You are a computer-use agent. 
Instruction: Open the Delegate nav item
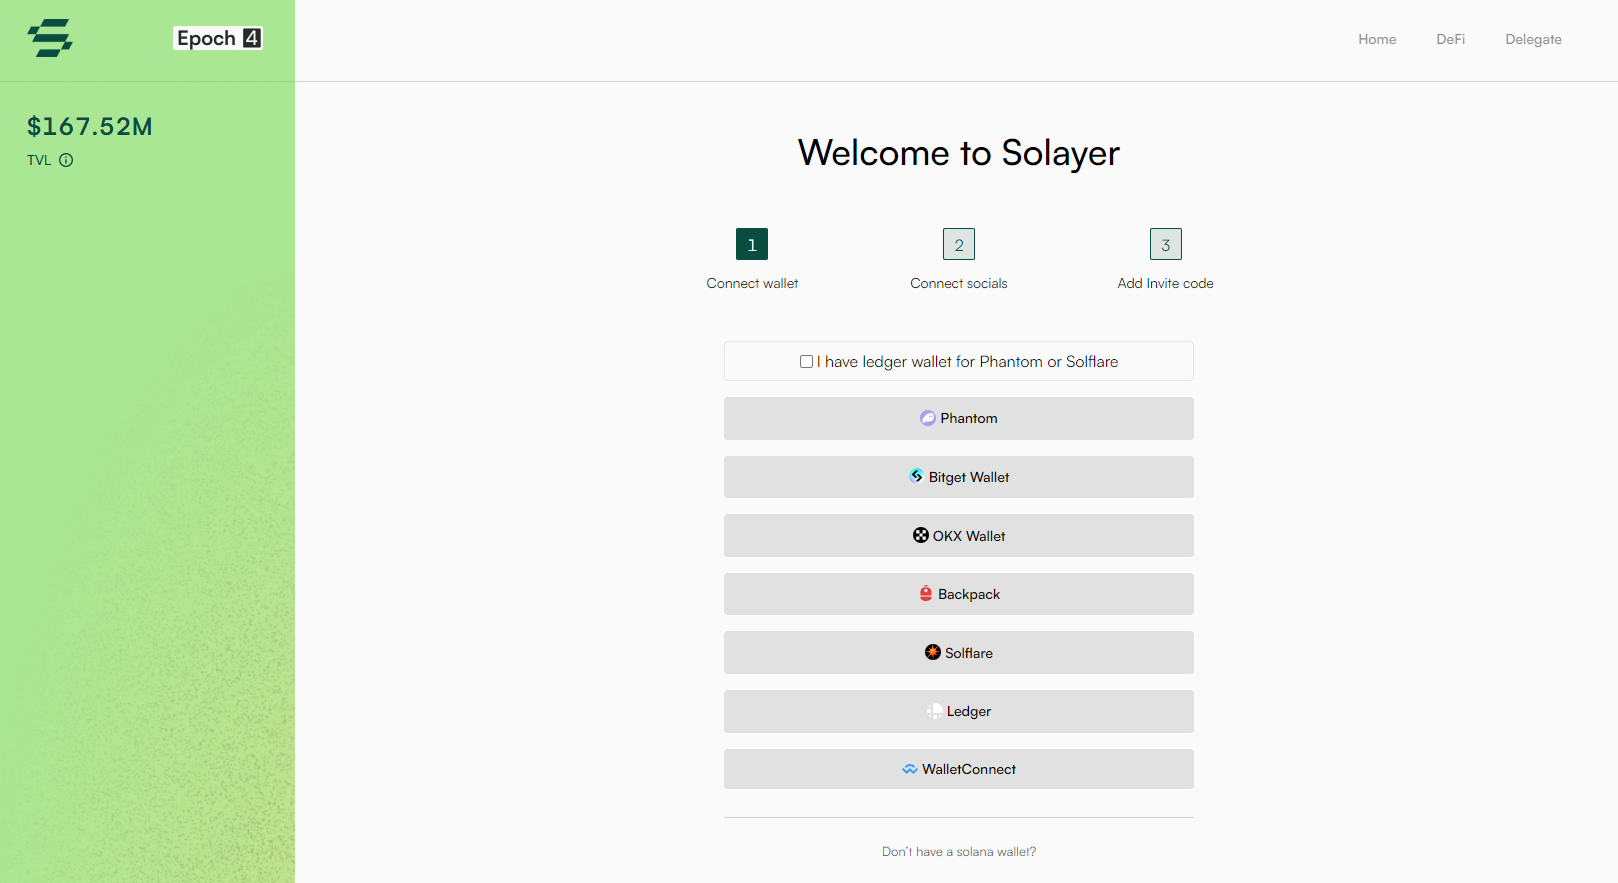1533,39
